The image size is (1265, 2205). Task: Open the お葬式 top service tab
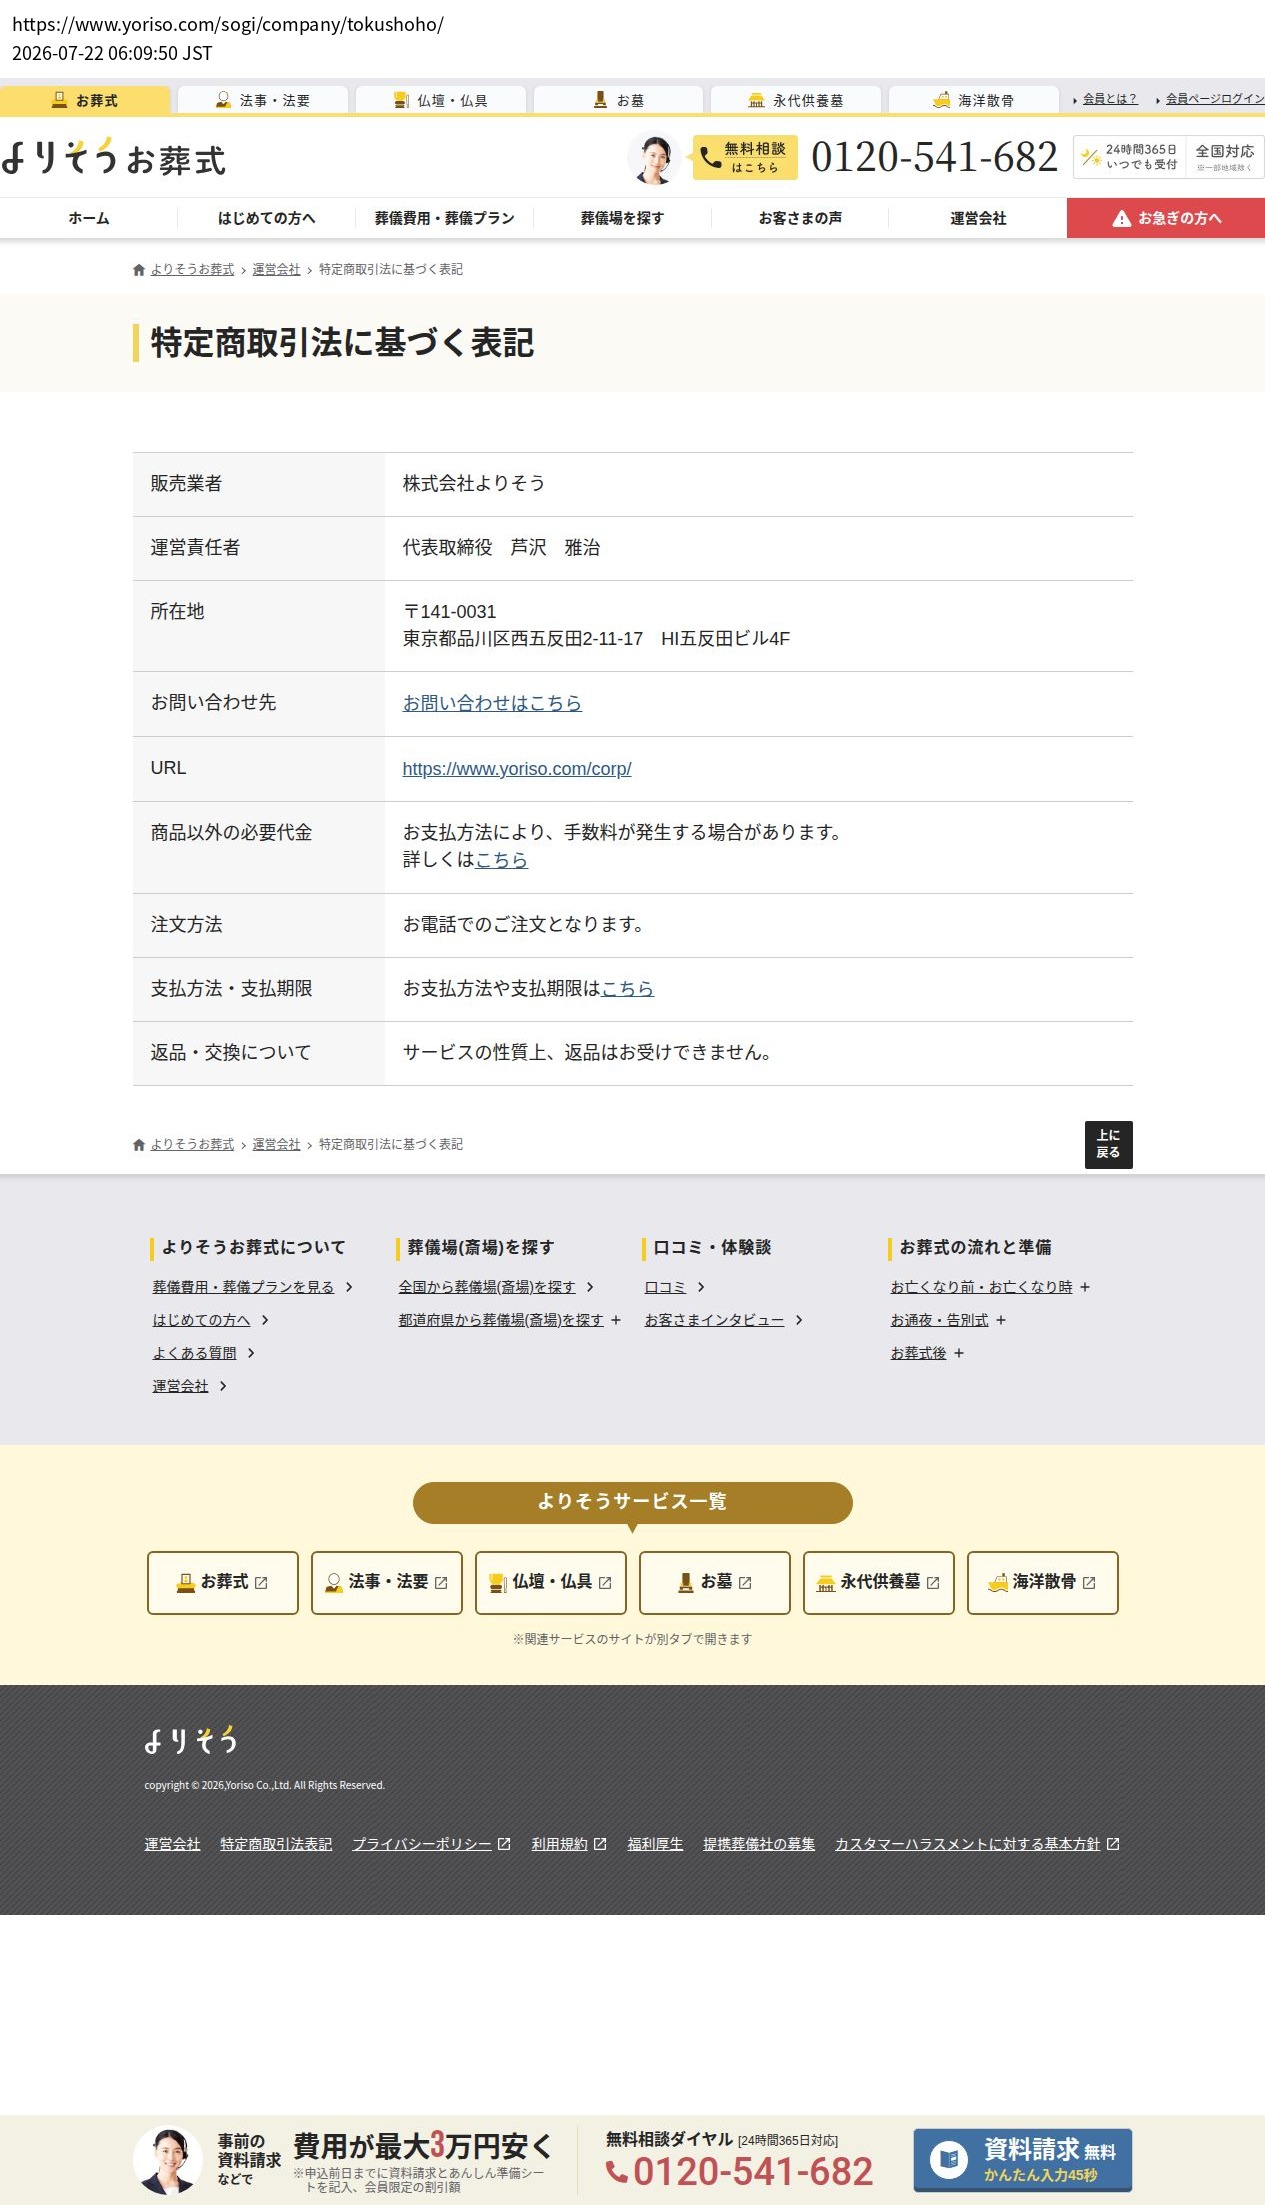[x=85, y=100]
